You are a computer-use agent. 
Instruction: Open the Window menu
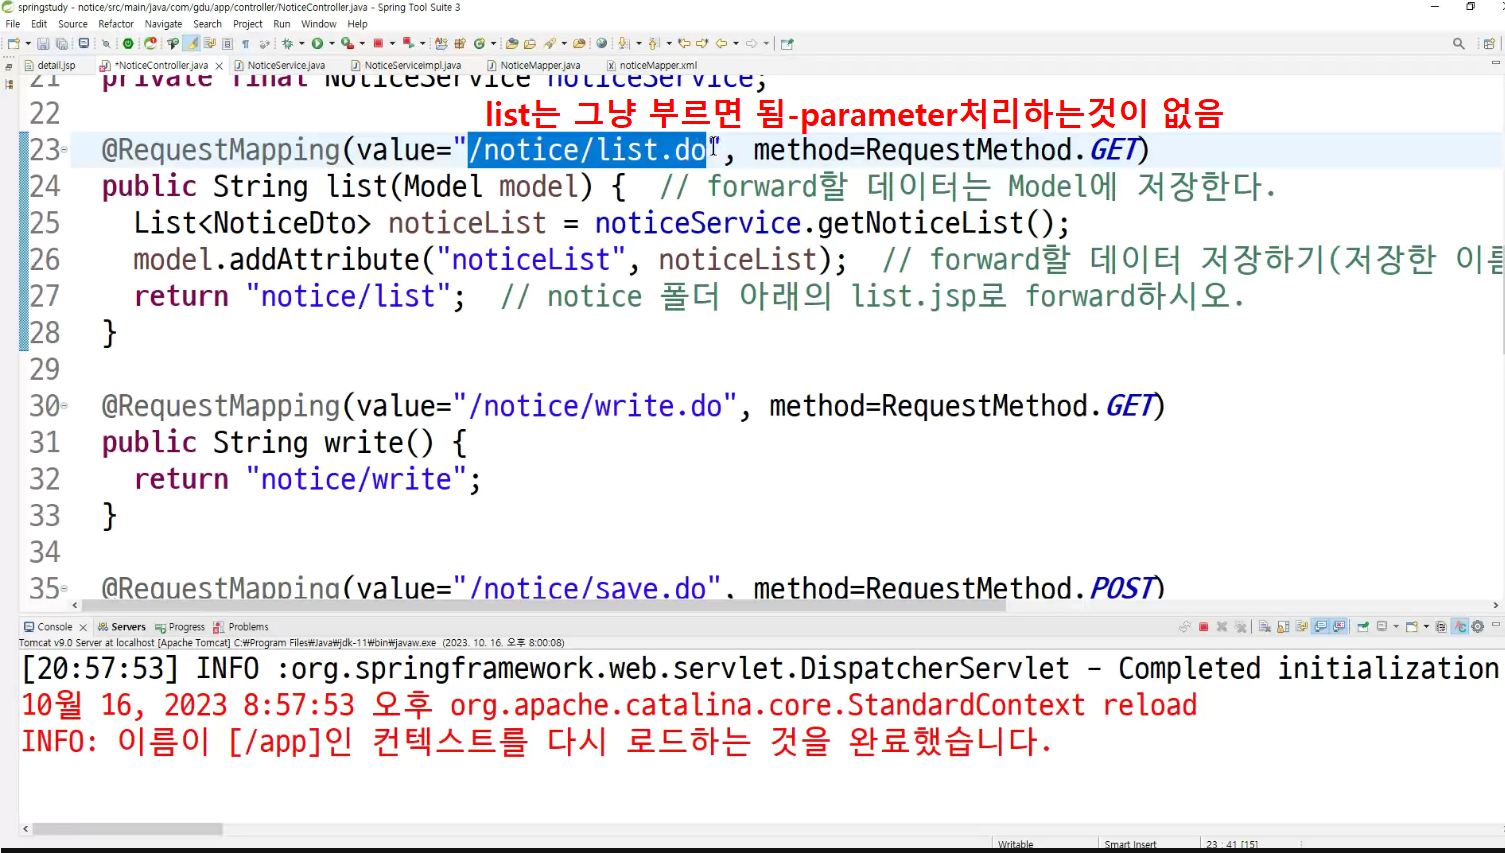click(x=319, y=24)
